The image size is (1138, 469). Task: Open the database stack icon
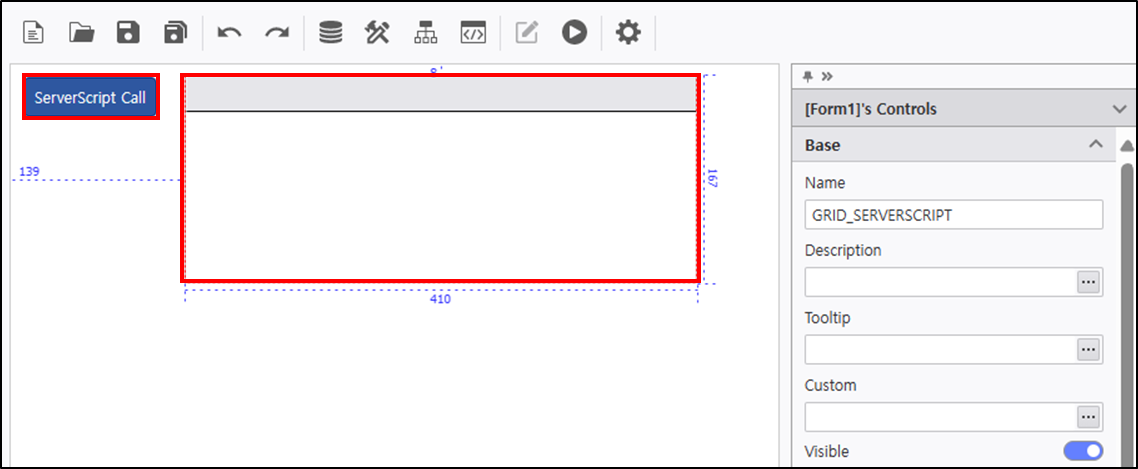331,33
